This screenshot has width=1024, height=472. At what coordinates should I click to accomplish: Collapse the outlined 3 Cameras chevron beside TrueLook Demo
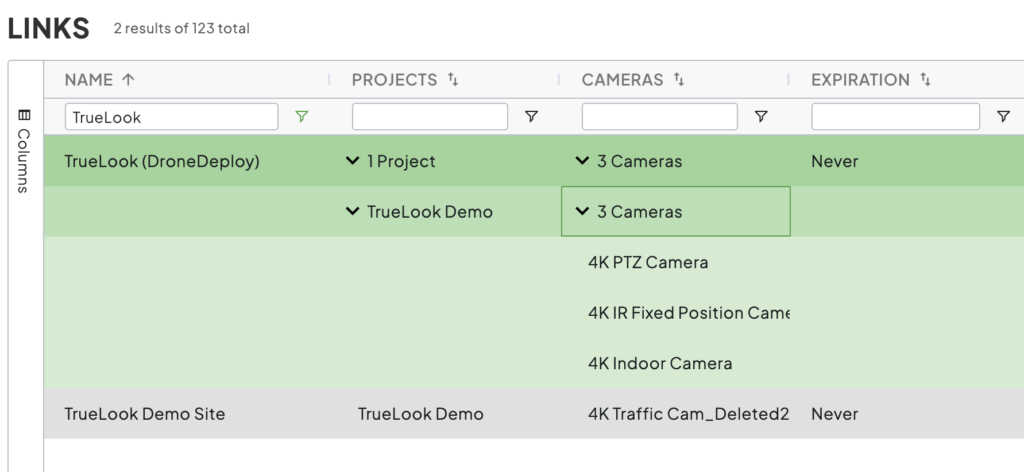583,211
